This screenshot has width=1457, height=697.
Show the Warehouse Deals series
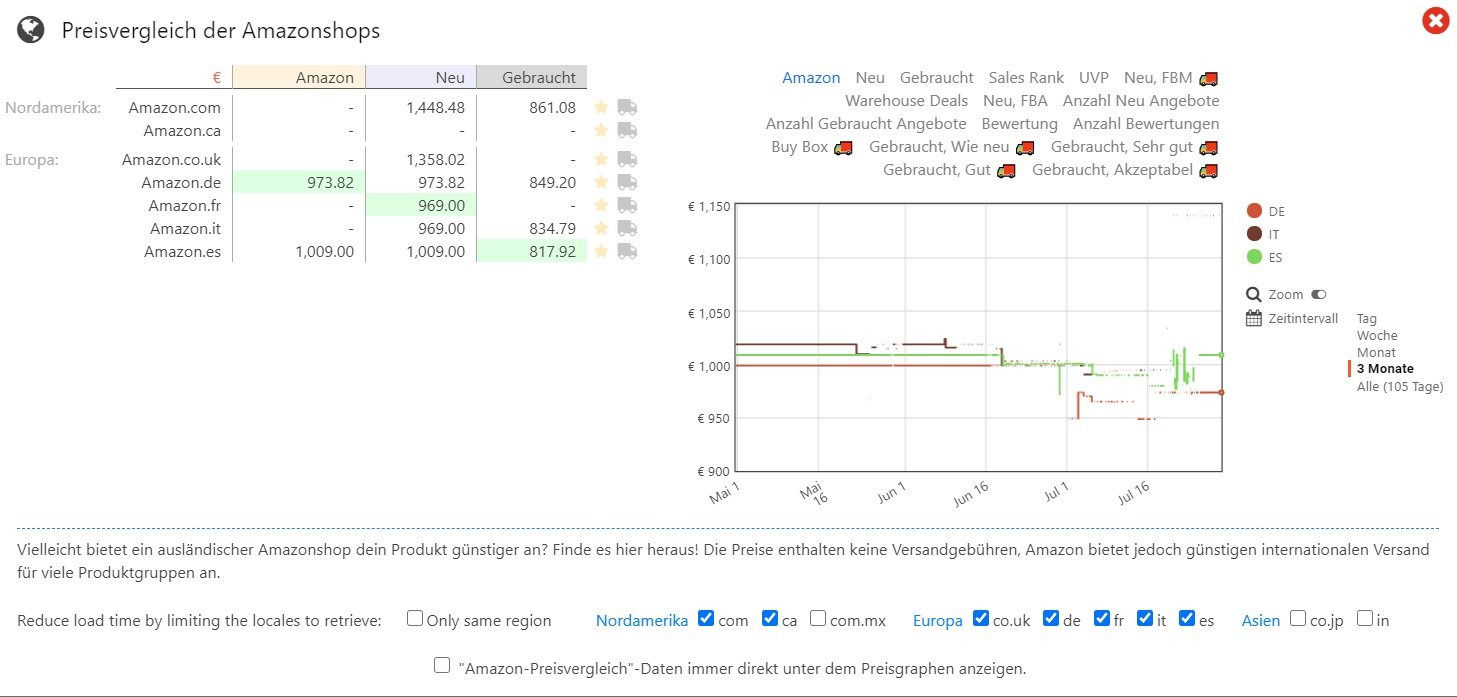[x=907, y=101]
